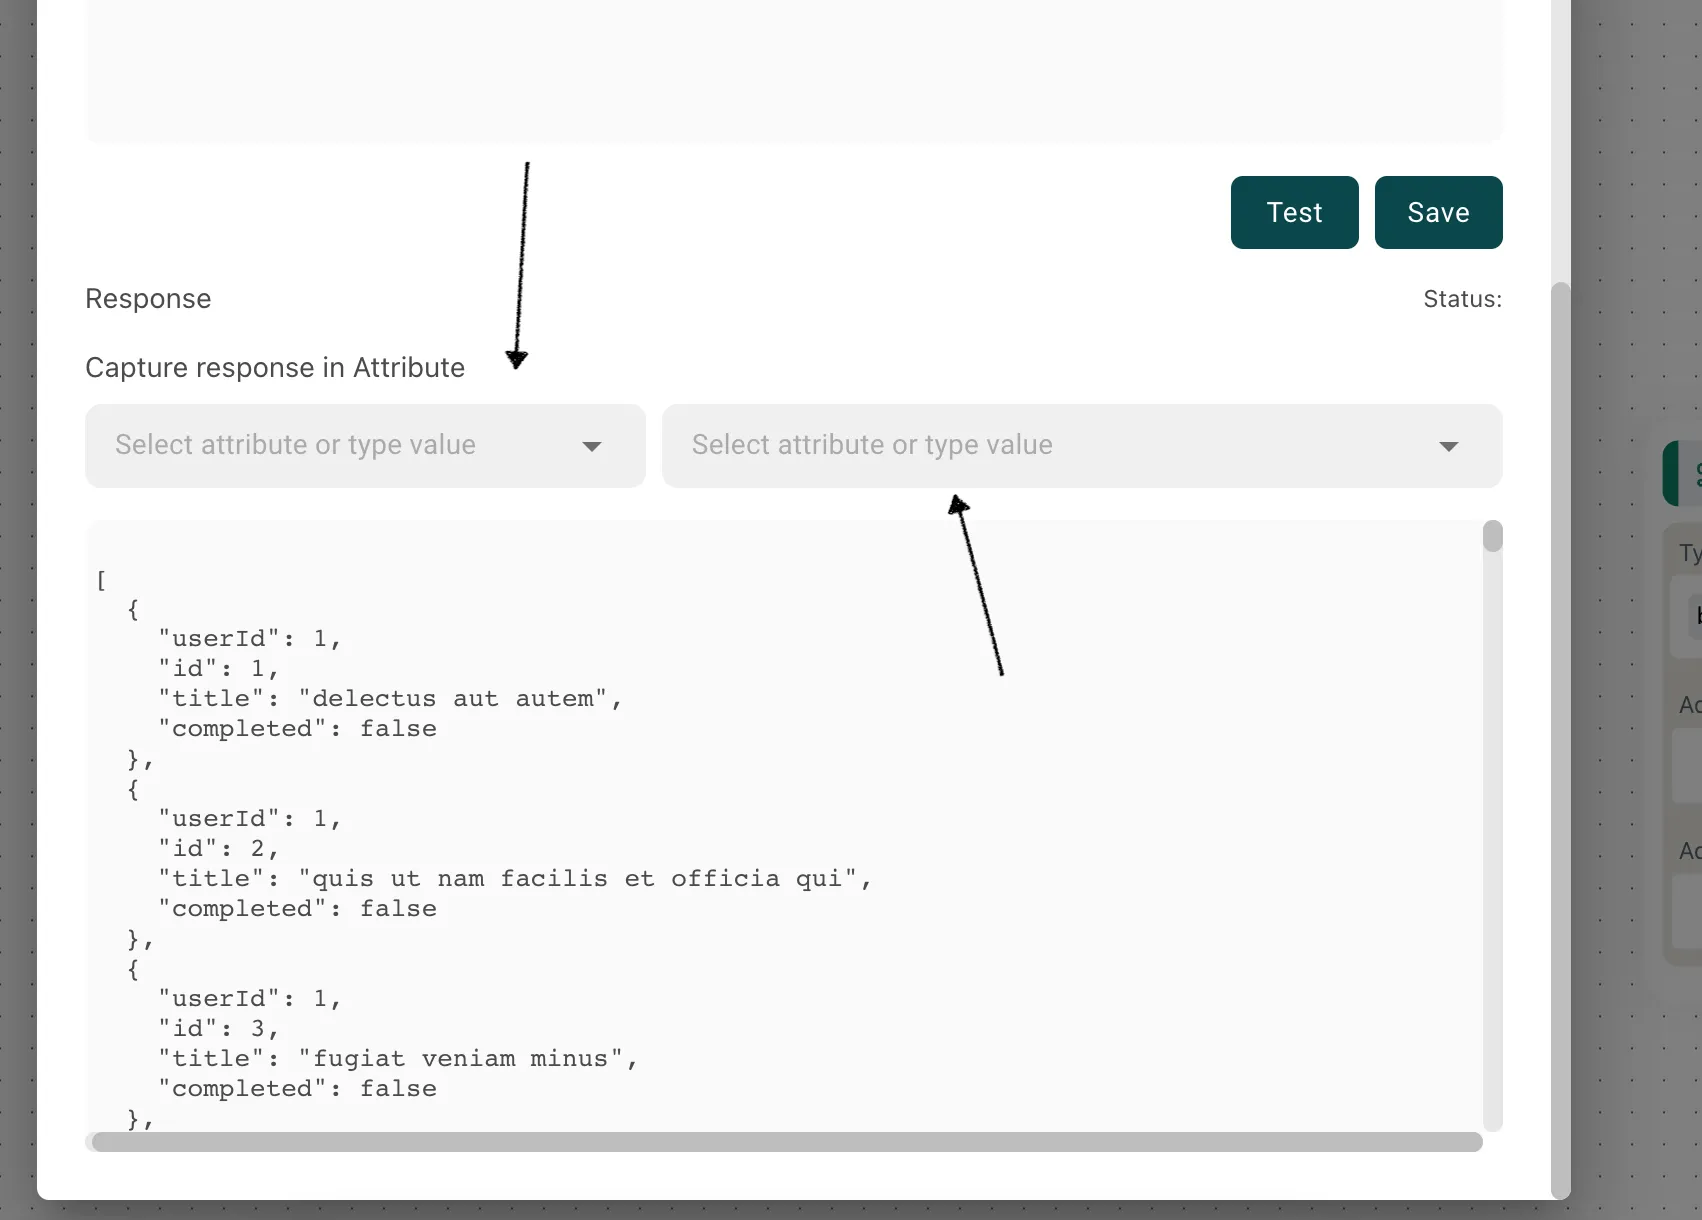The height and width of the screenshot is (1220, 1702).
Task: Click the Save button
Action: pos(1438,212)
